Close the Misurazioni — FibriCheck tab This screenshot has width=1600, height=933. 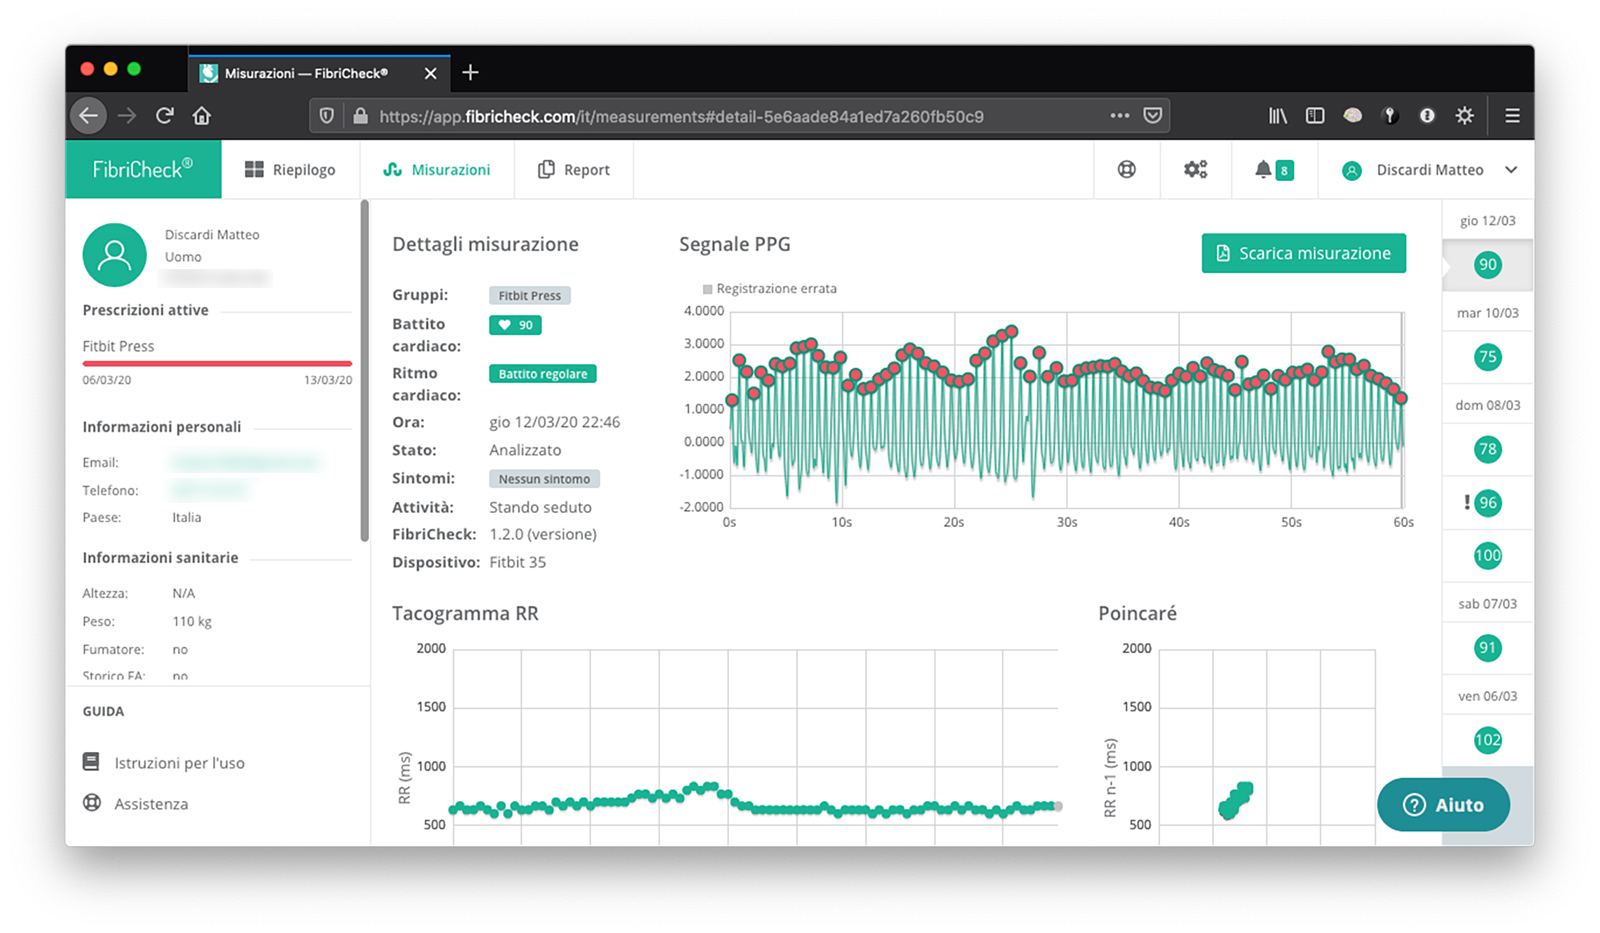point(430,73)
